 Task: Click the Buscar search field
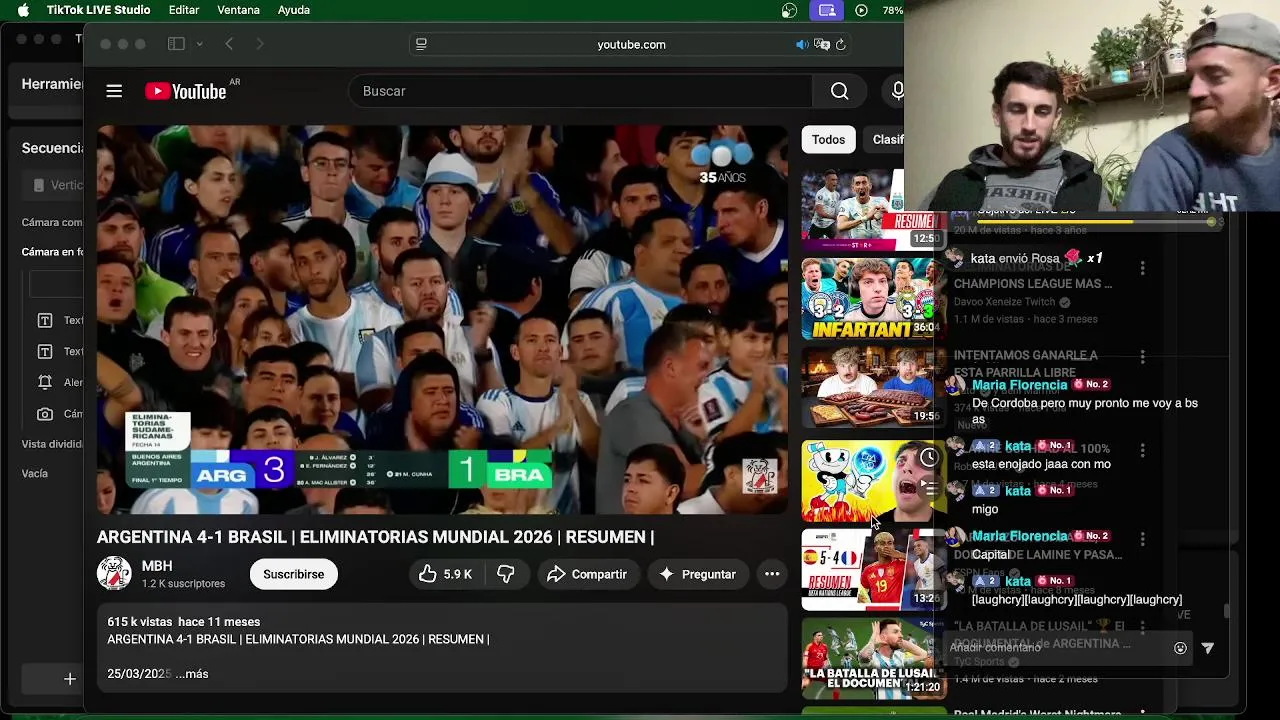click(580, 91)
